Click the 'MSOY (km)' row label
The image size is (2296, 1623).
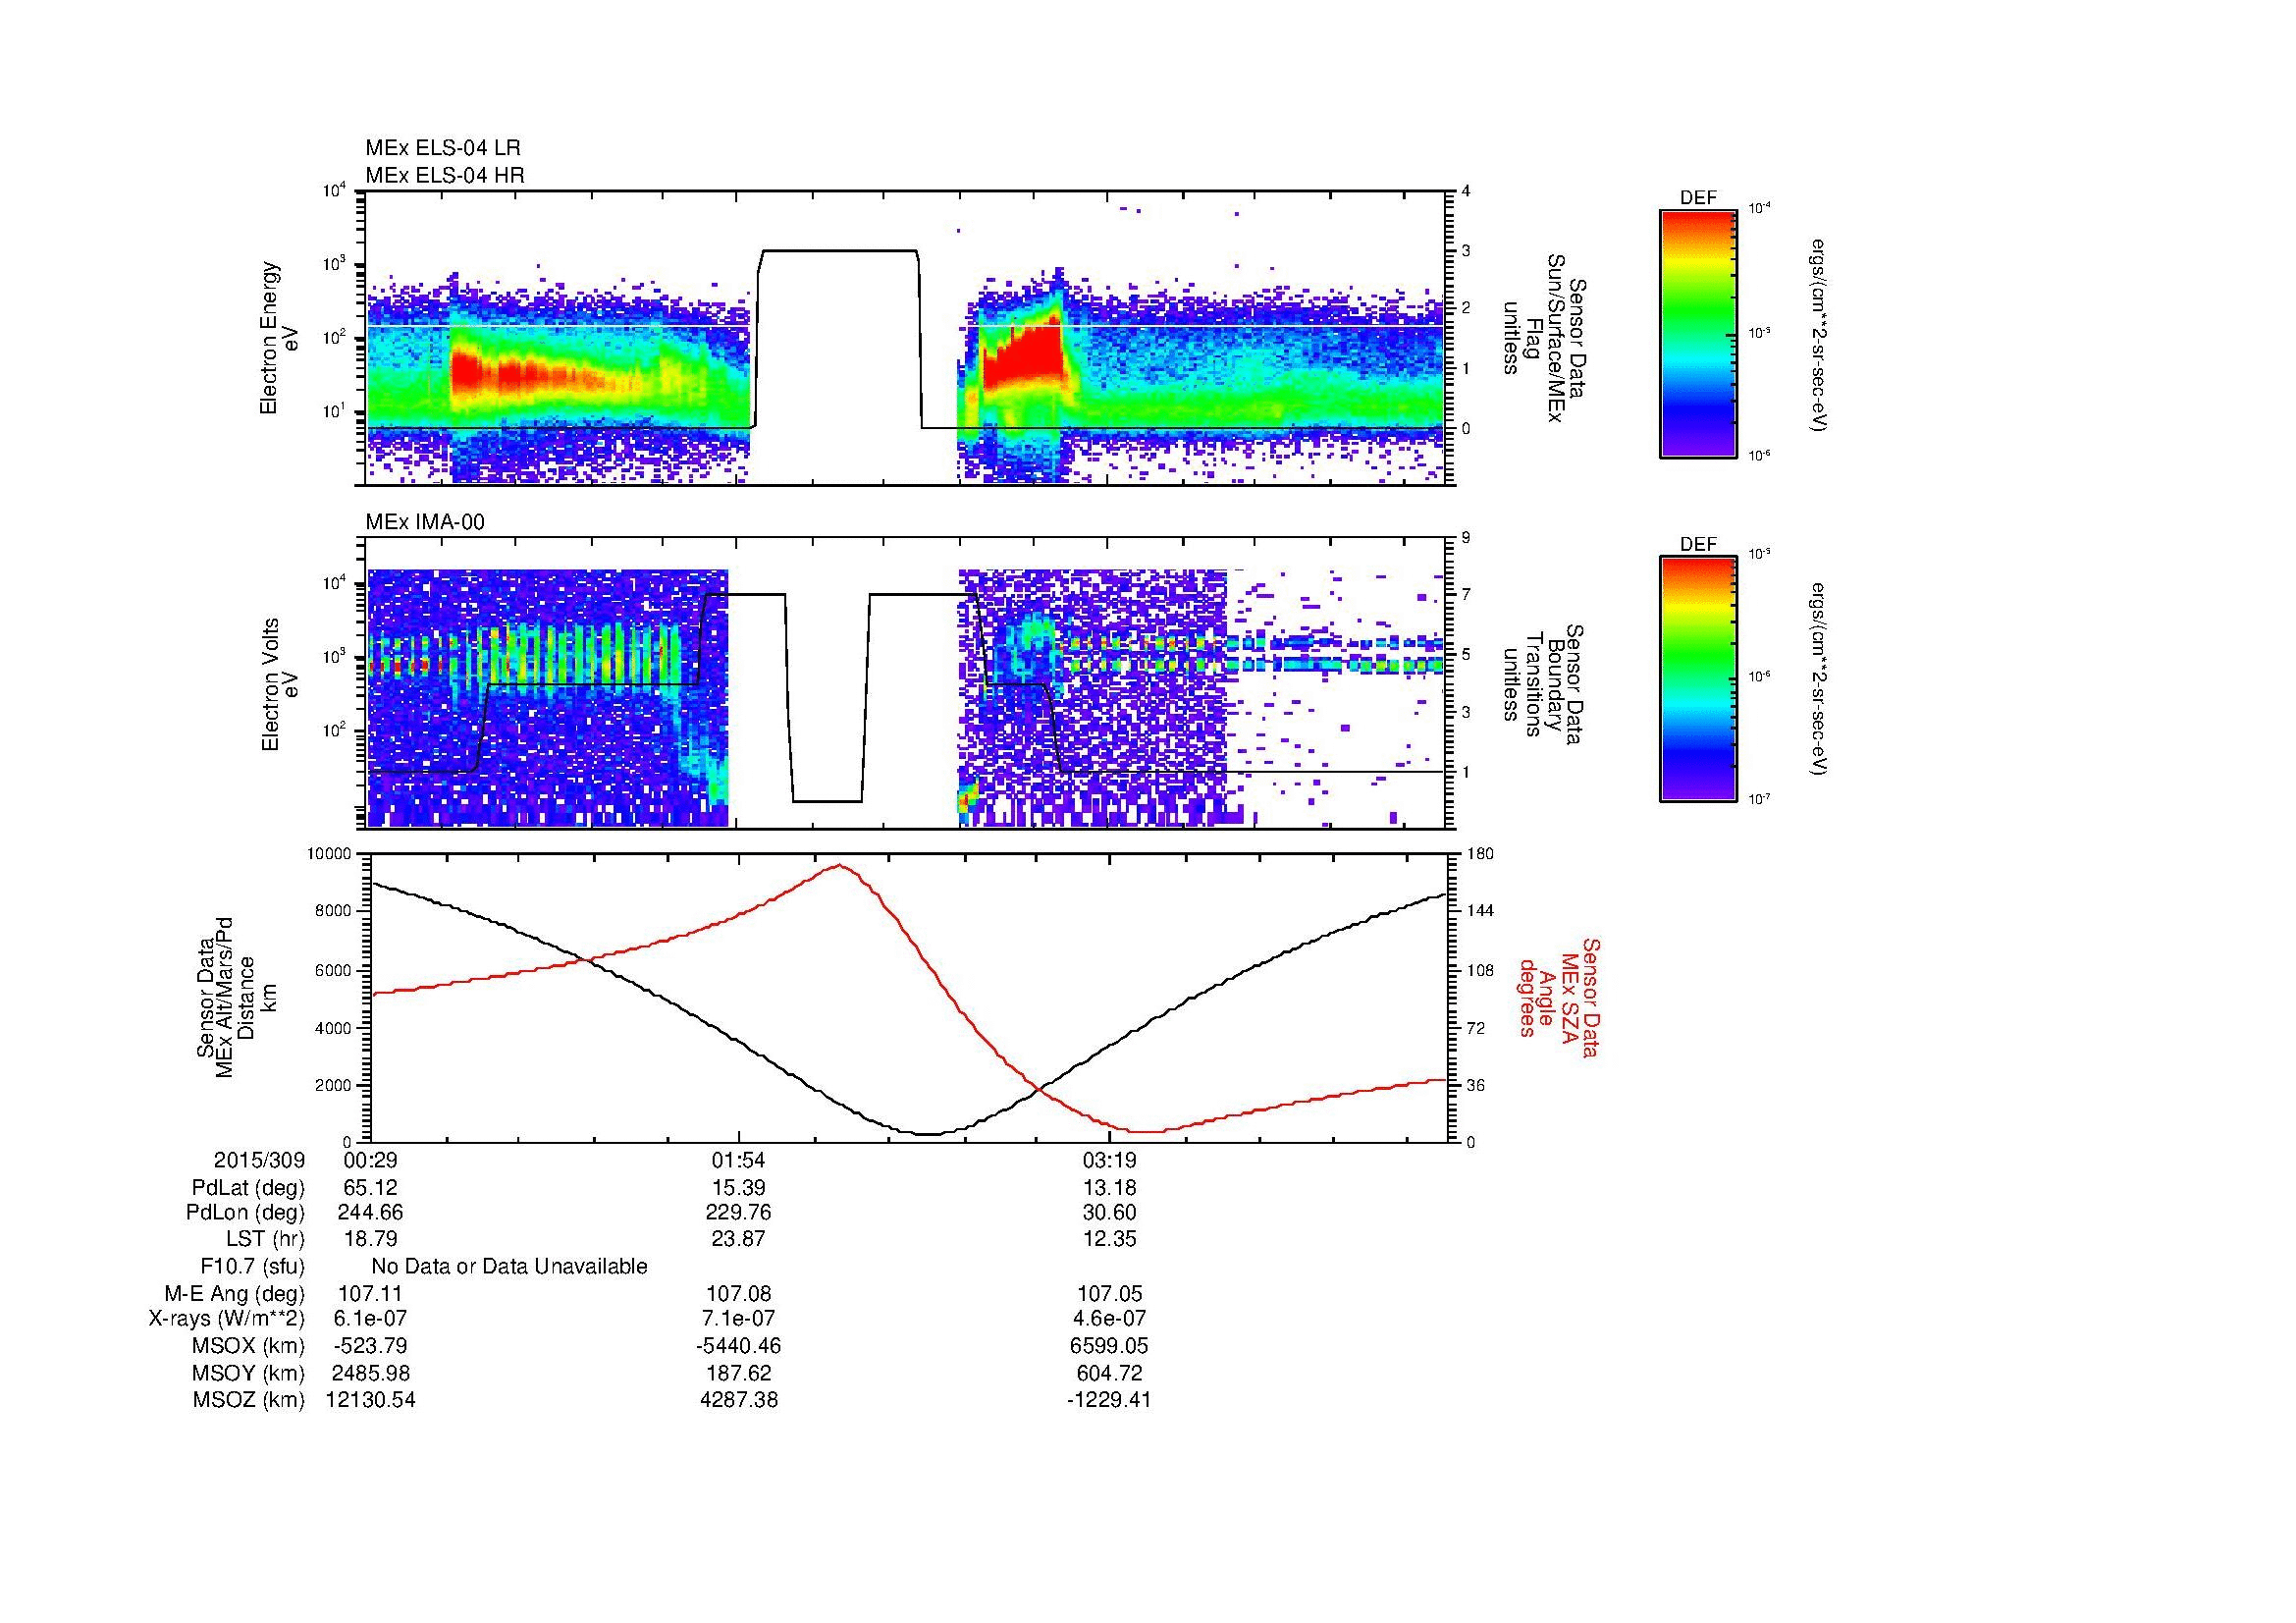tap(249, 1374)
